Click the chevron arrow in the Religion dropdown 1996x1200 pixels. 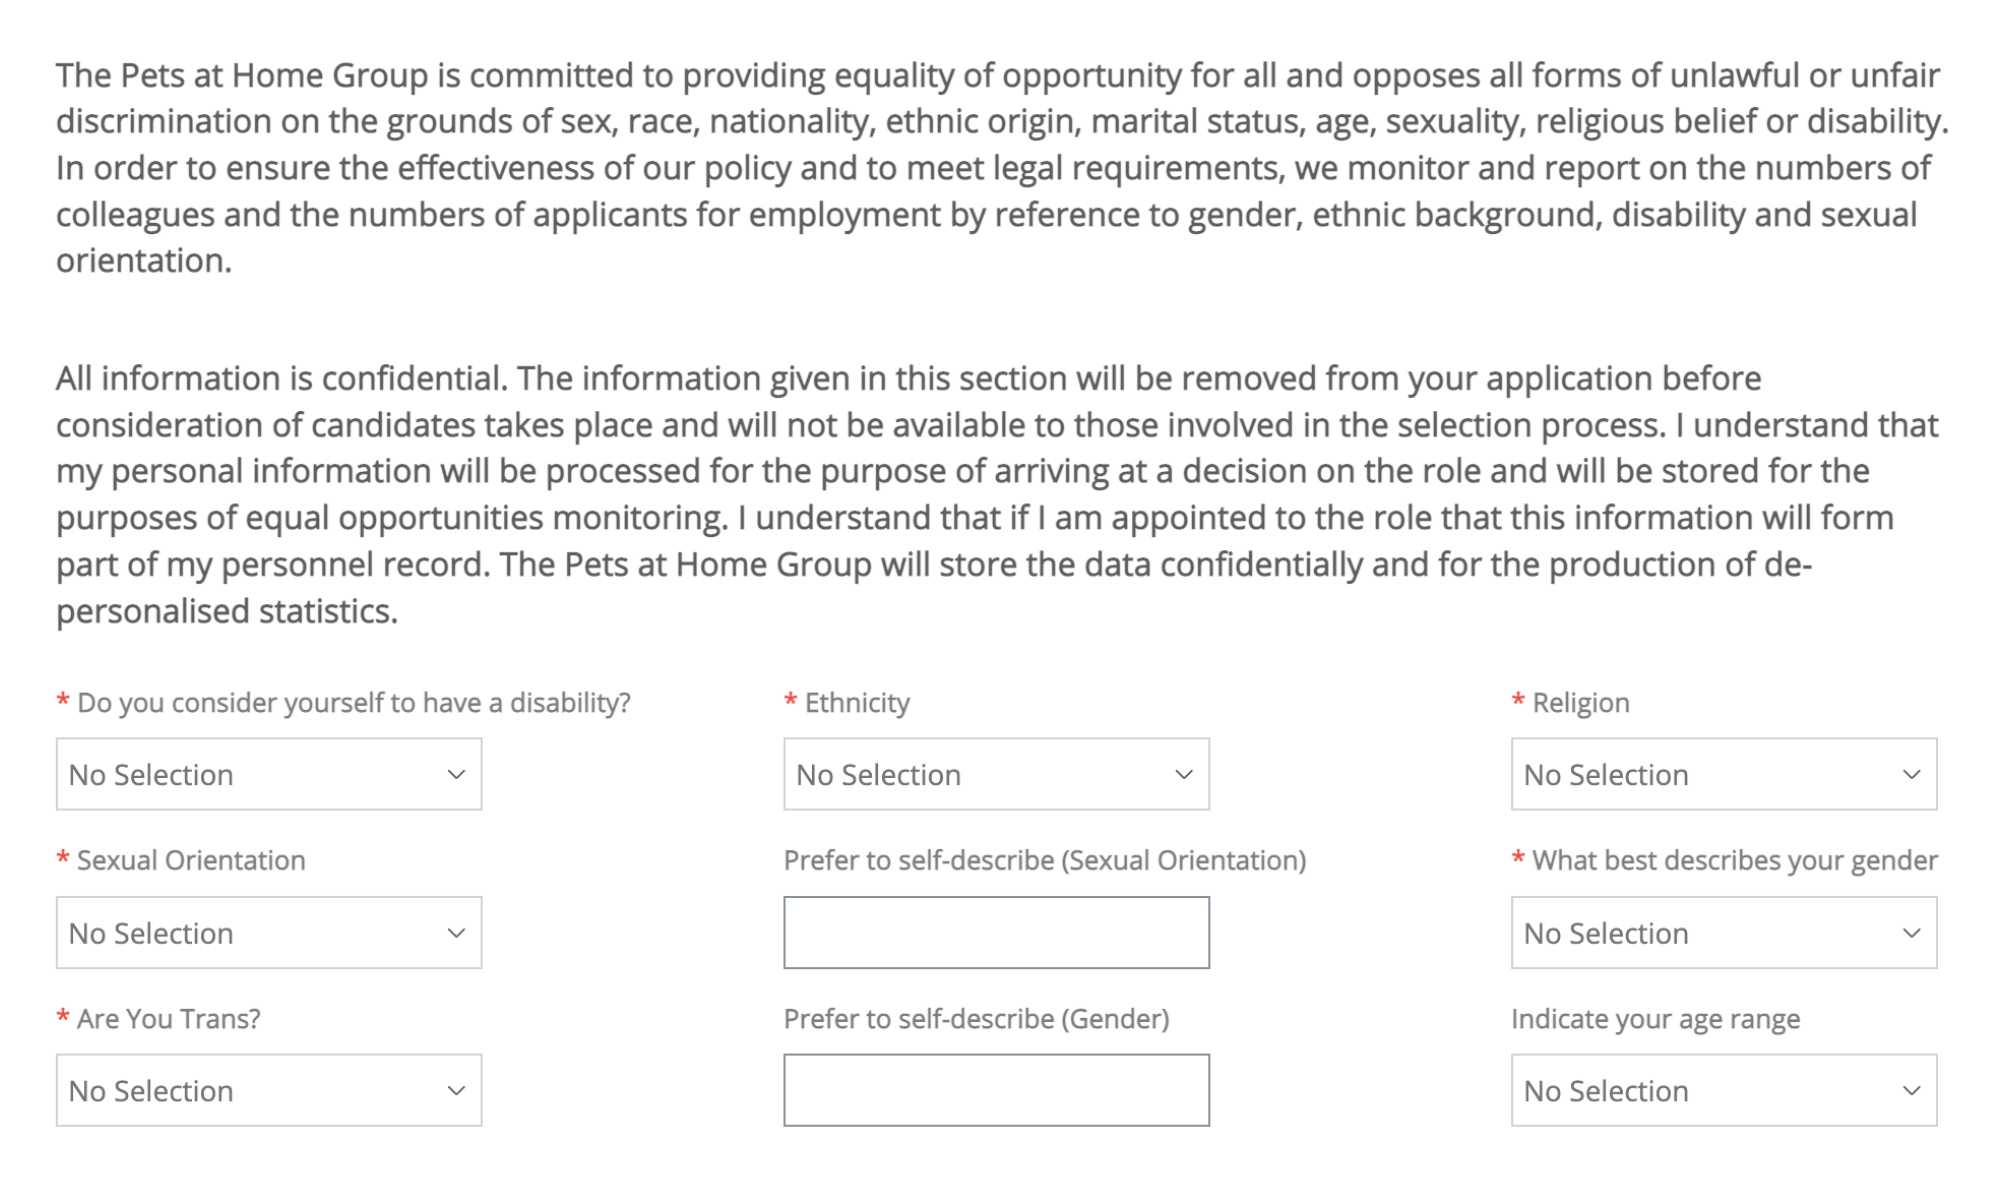1911,774
